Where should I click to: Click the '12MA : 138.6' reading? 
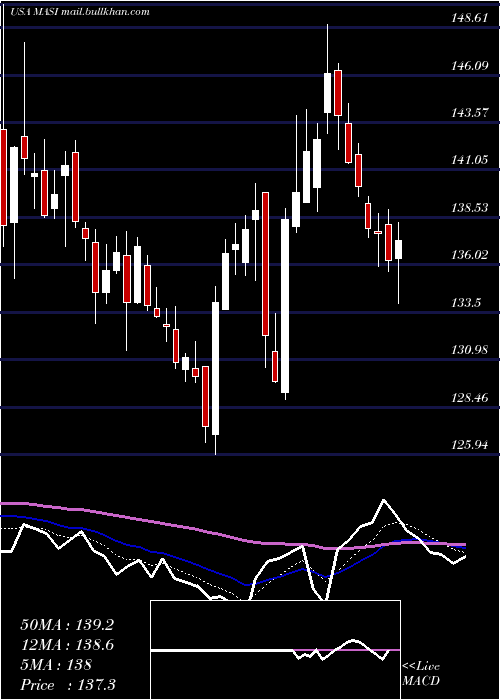tap(67, 645)
